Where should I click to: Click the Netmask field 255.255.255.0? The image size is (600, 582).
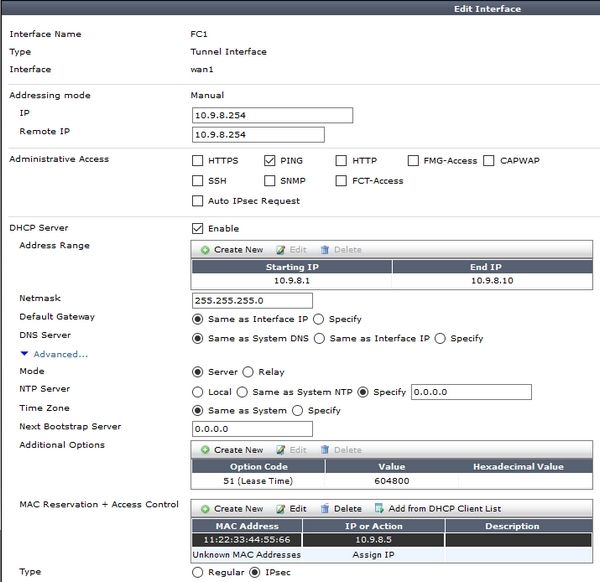click(x=252, y=301)
